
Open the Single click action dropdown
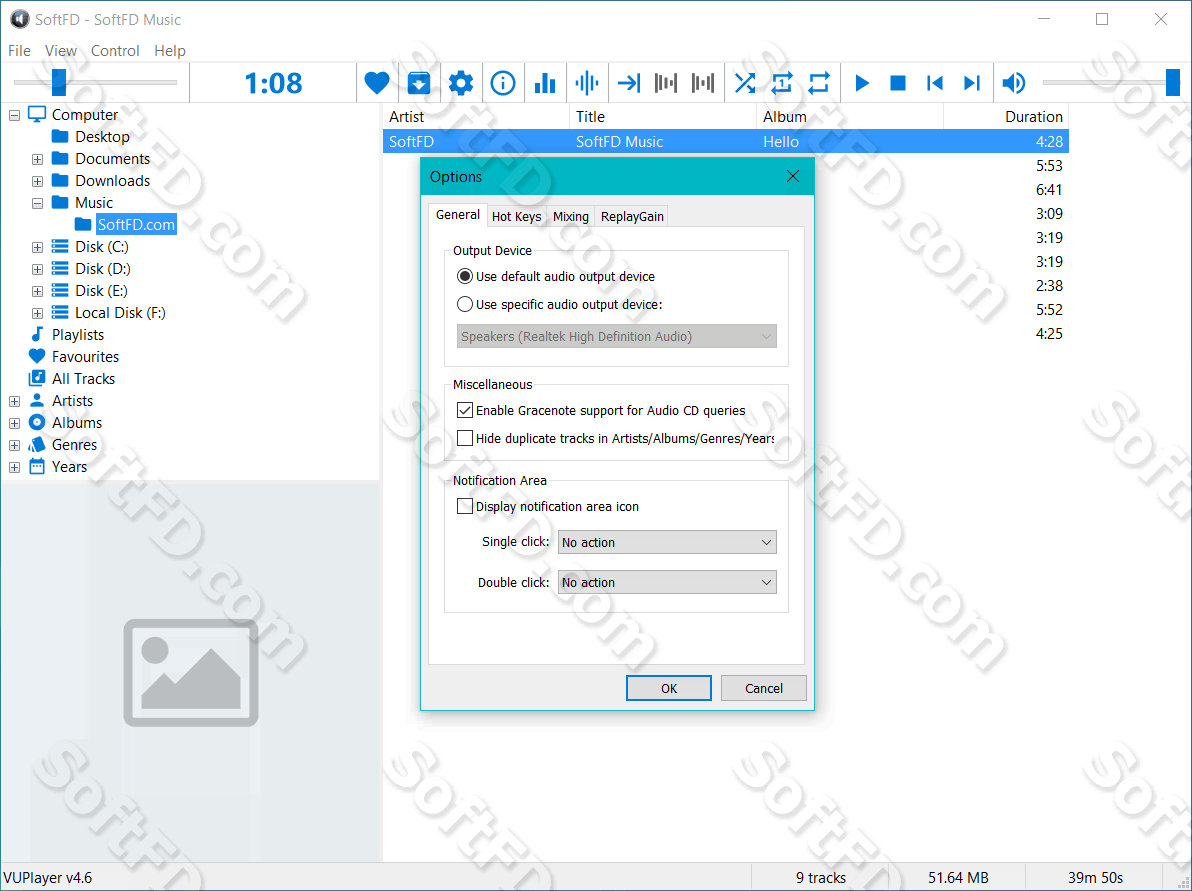click(667, 542)
